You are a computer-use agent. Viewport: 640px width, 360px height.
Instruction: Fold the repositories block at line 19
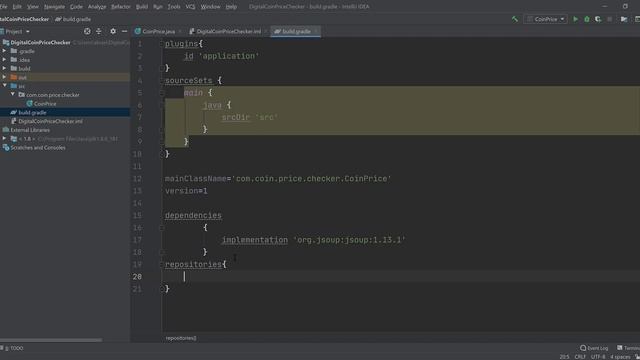click(162, 264)
